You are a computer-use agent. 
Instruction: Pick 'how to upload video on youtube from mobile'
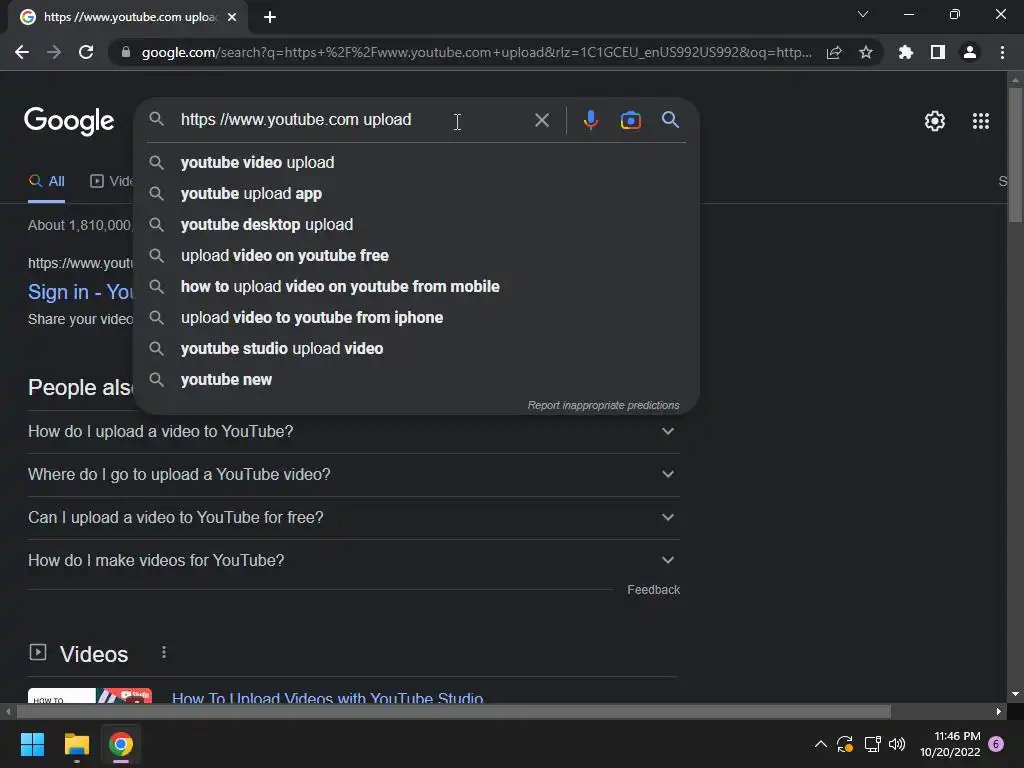[416, 287]
